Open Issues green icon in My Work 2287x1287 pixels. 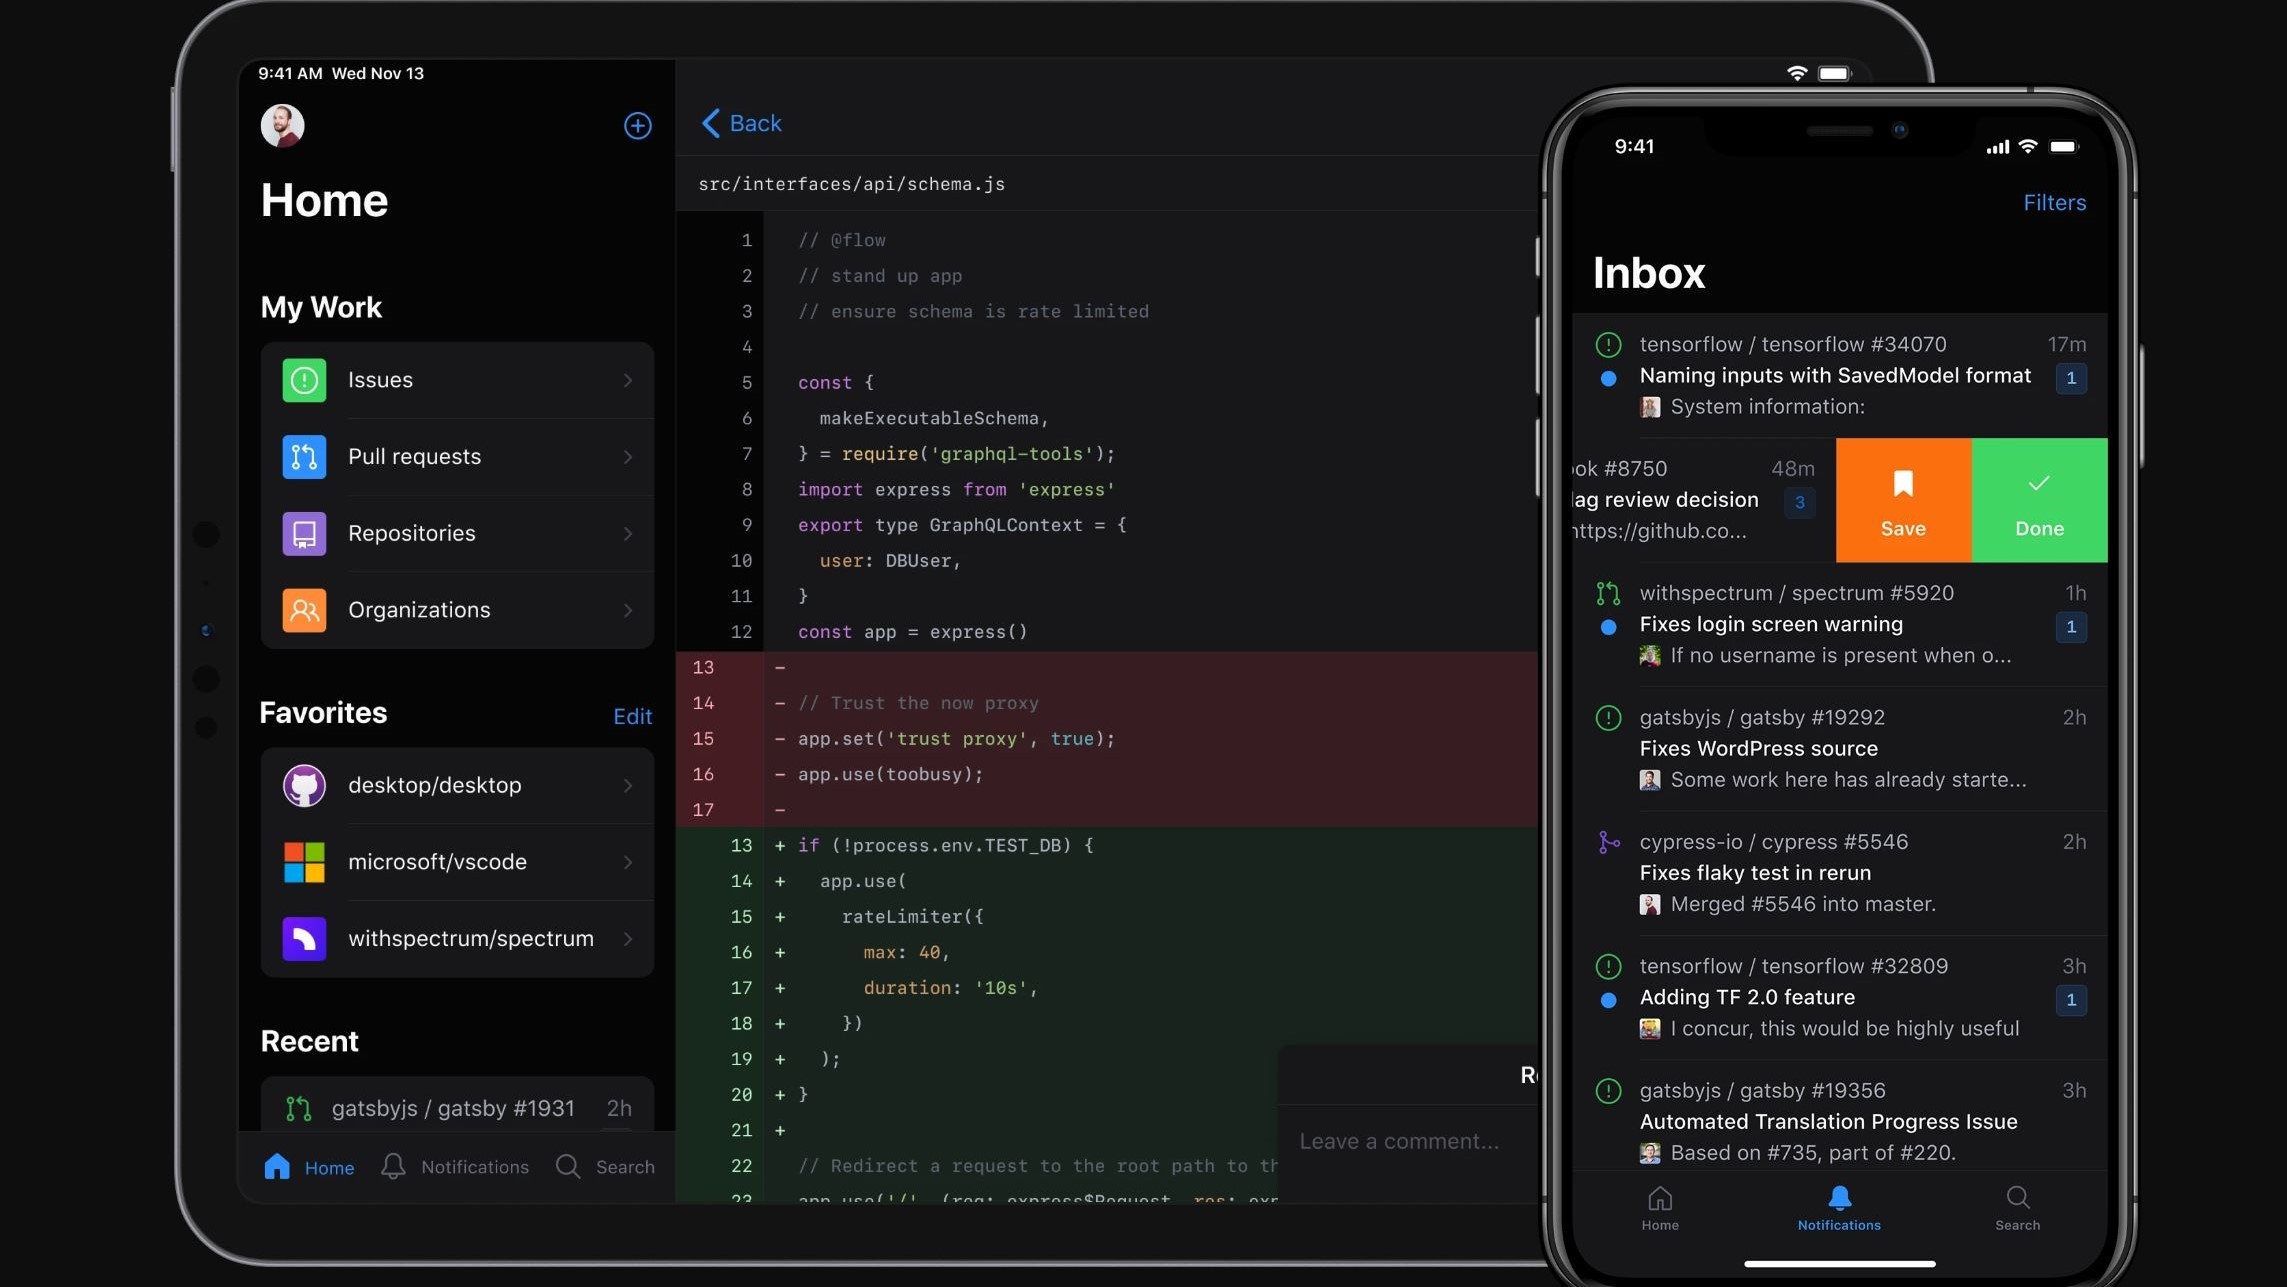[x=304, y=380]
